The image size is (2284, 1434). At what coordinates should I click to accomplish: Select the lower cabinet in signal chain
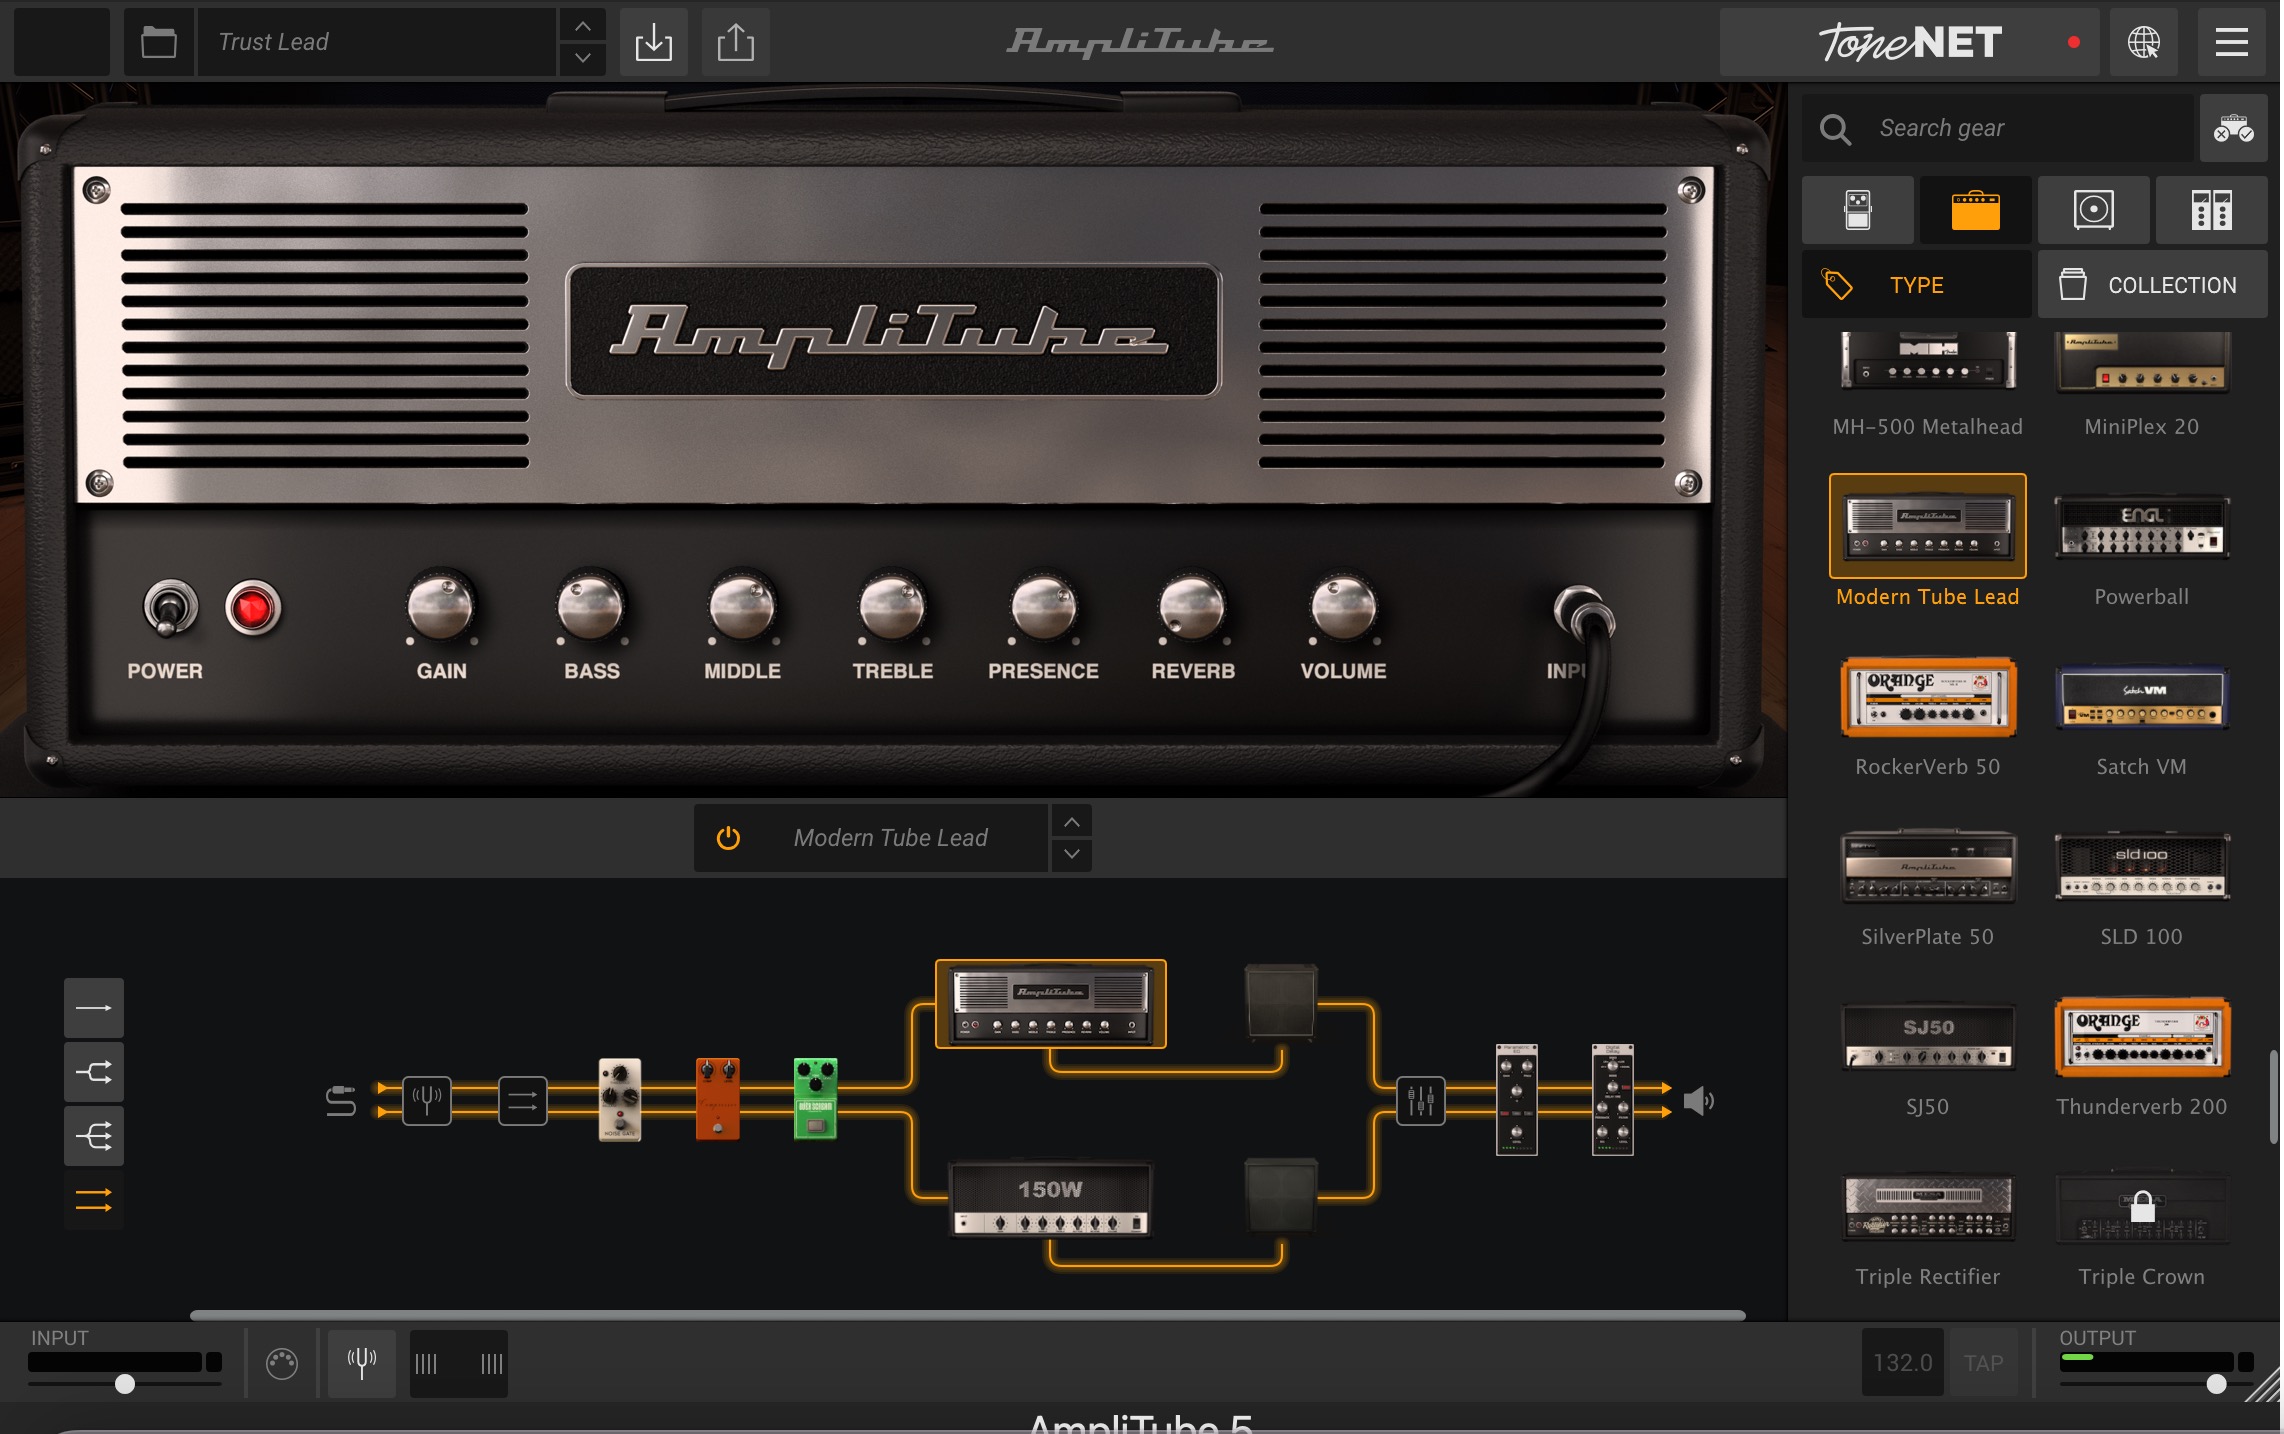click(1281, 1195)
